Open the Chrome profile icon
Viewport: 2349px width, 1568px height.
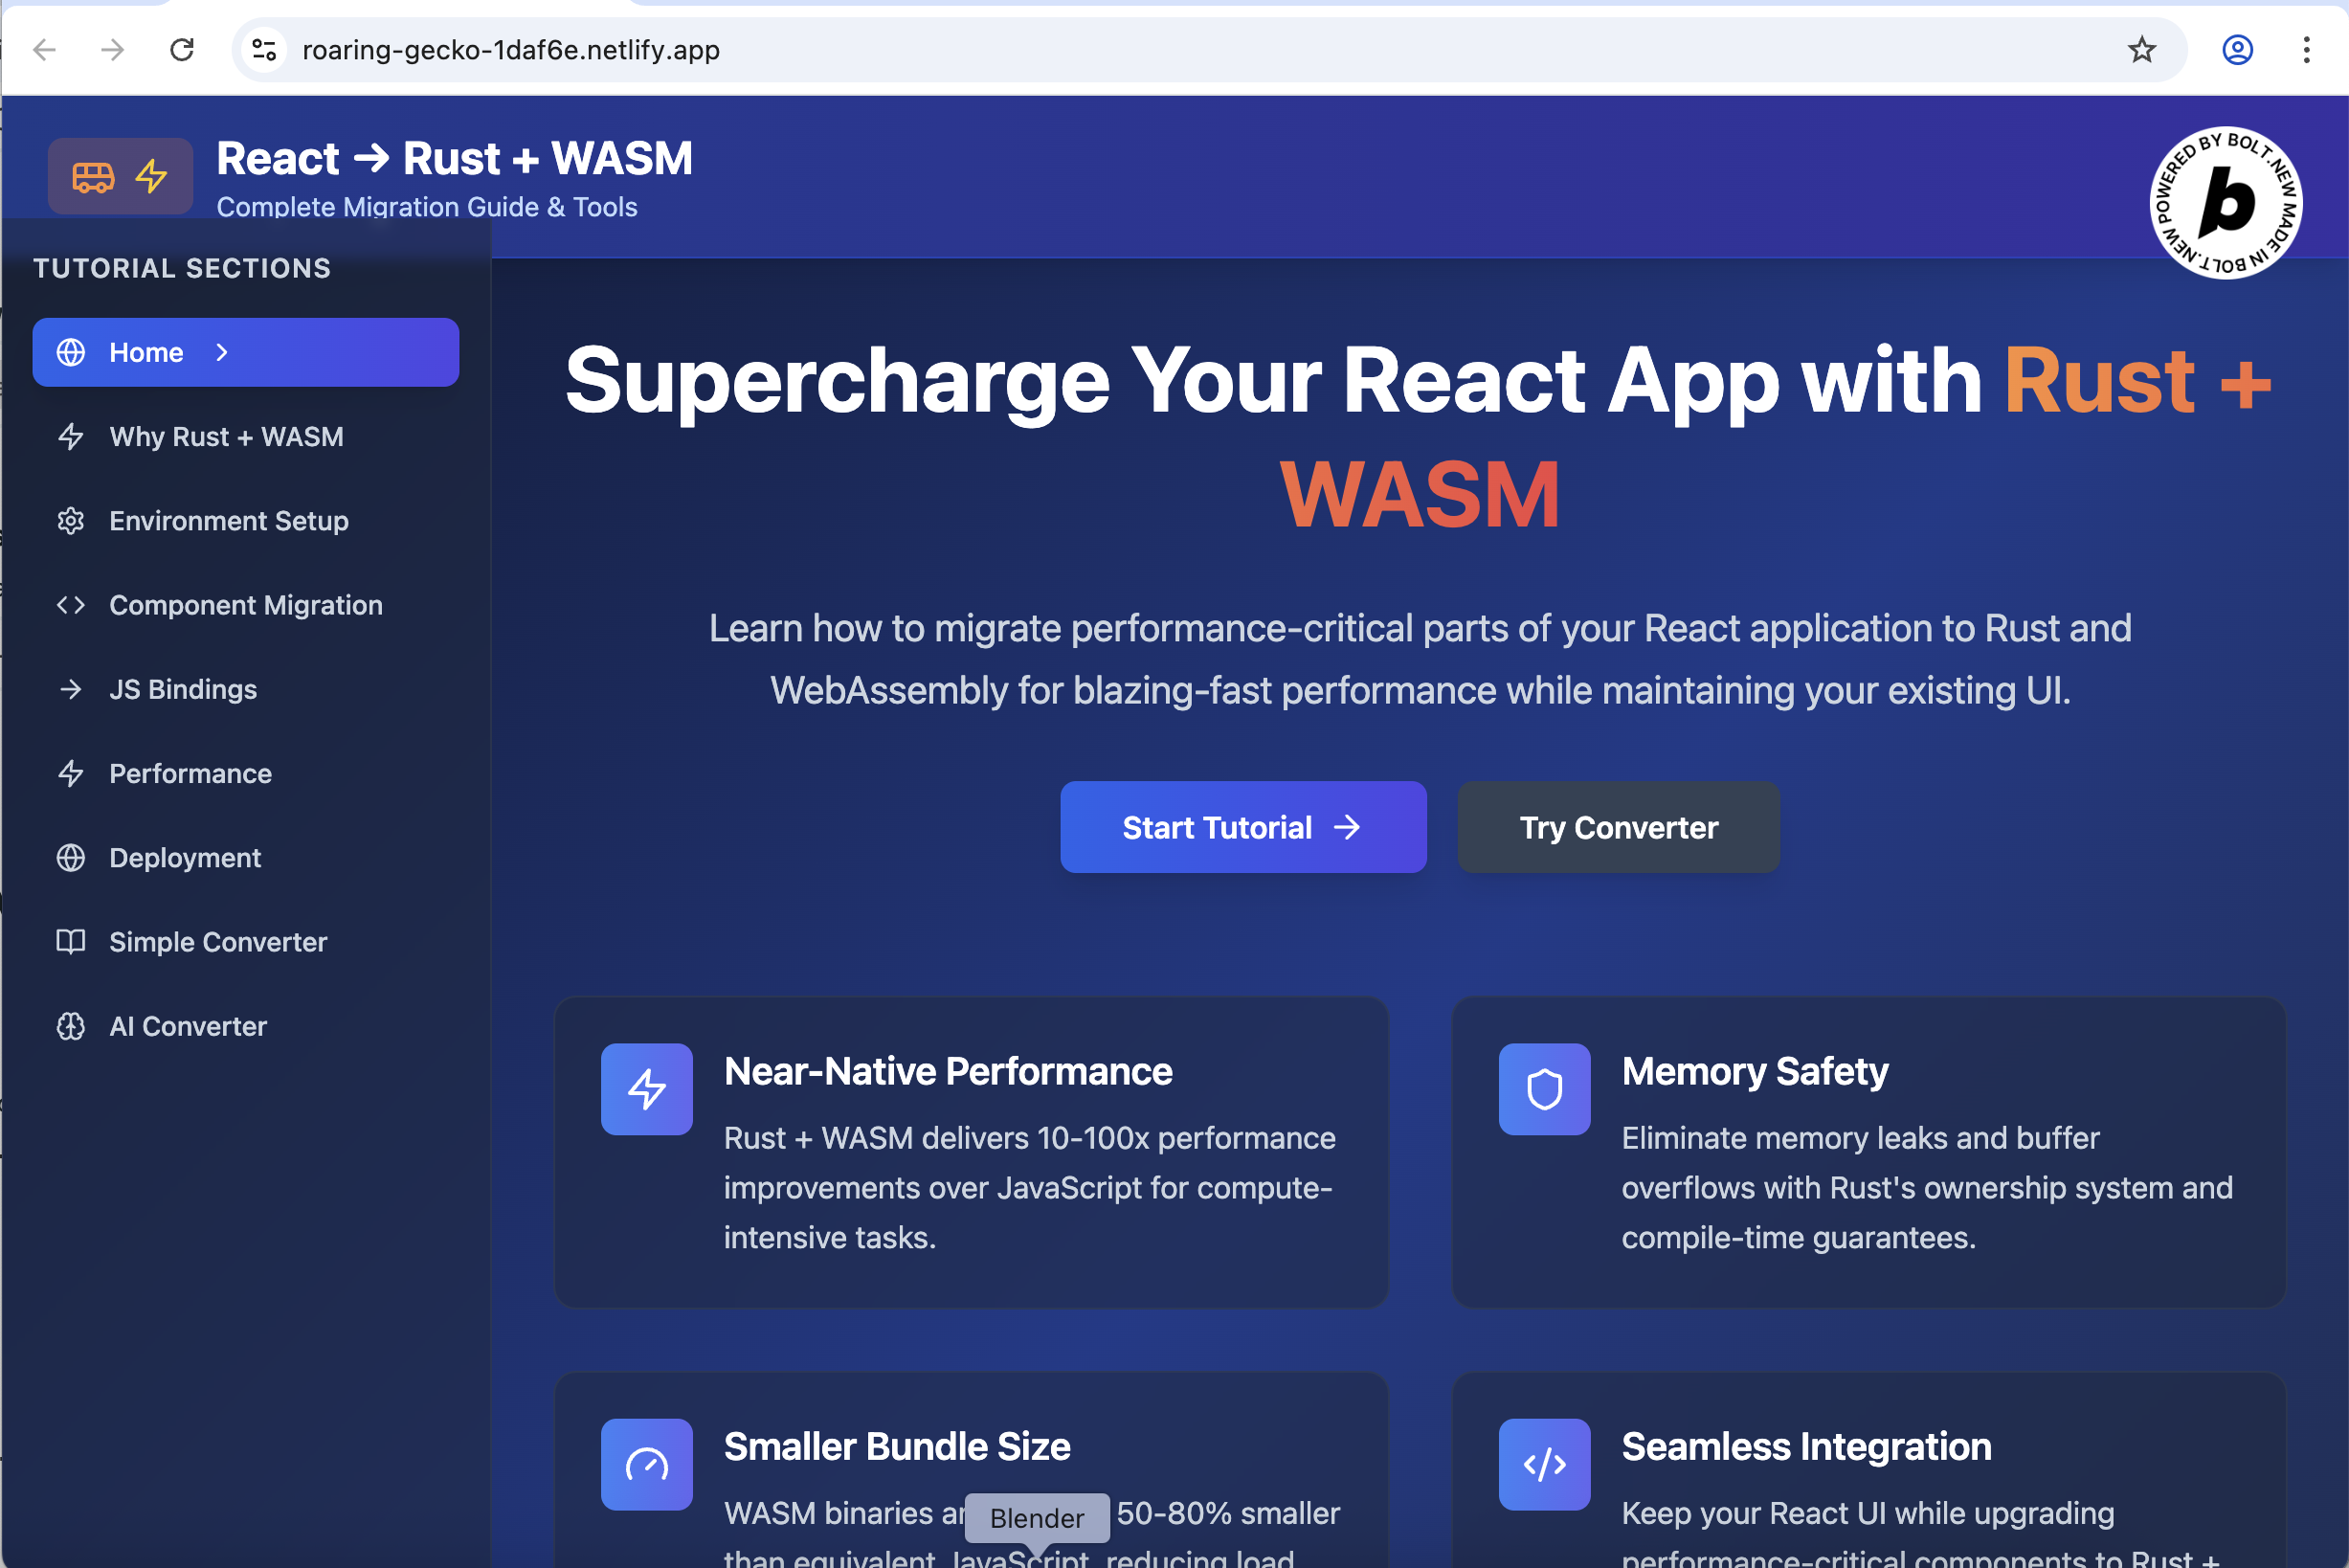(2237, 50)
